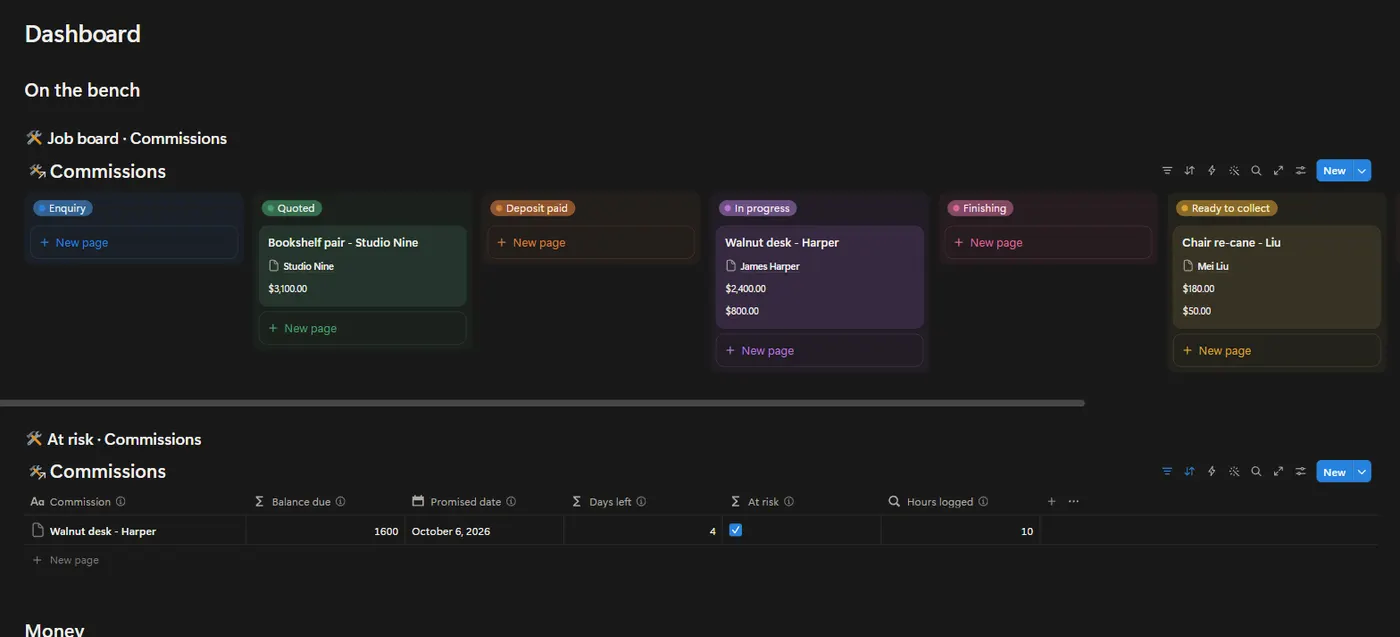Viewport: 1400px width, 637px height.
Task: Click New button in At risk toolbar
Action: pyautogui.click(x=1334, y=472)
